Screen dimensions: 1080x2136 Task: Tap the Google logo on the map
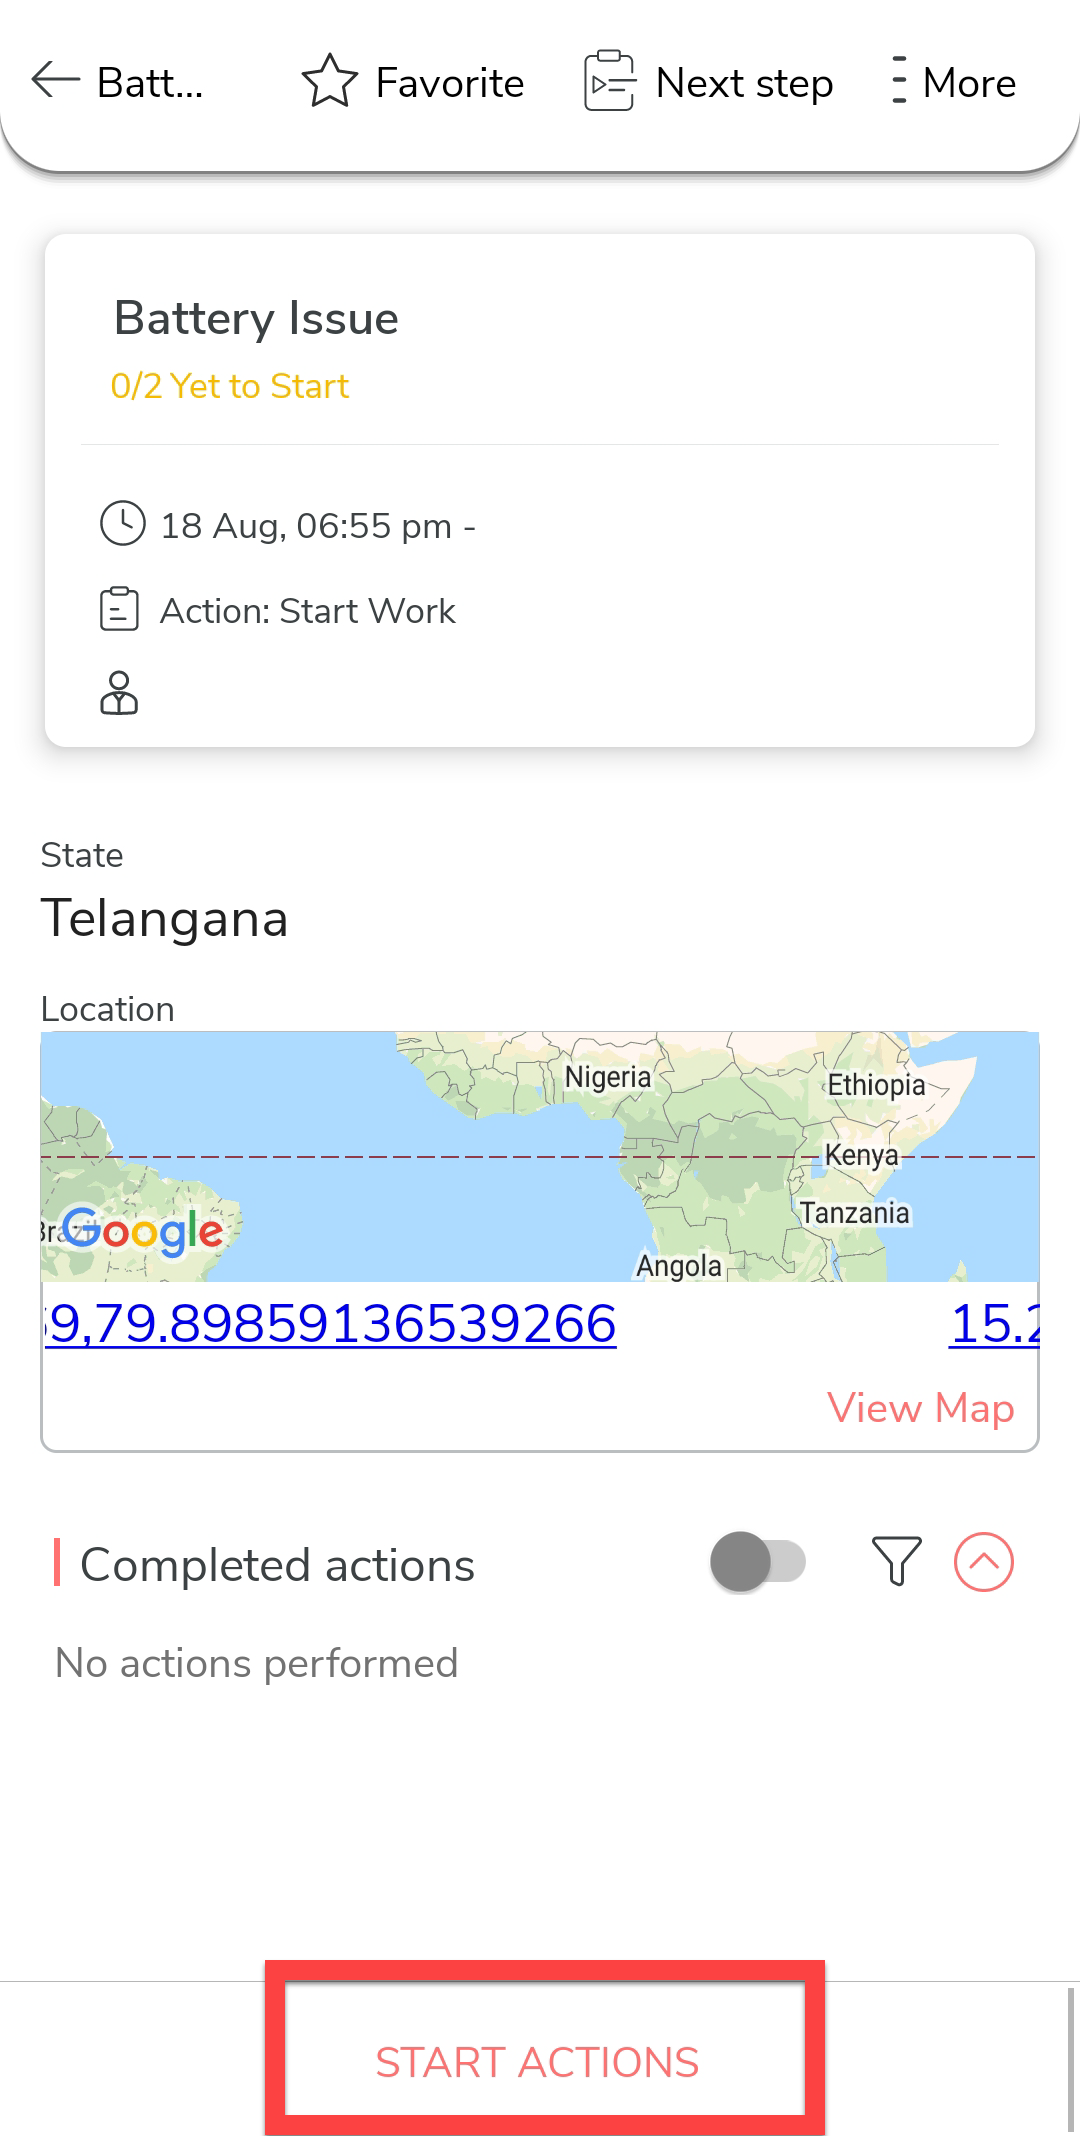142,1231
